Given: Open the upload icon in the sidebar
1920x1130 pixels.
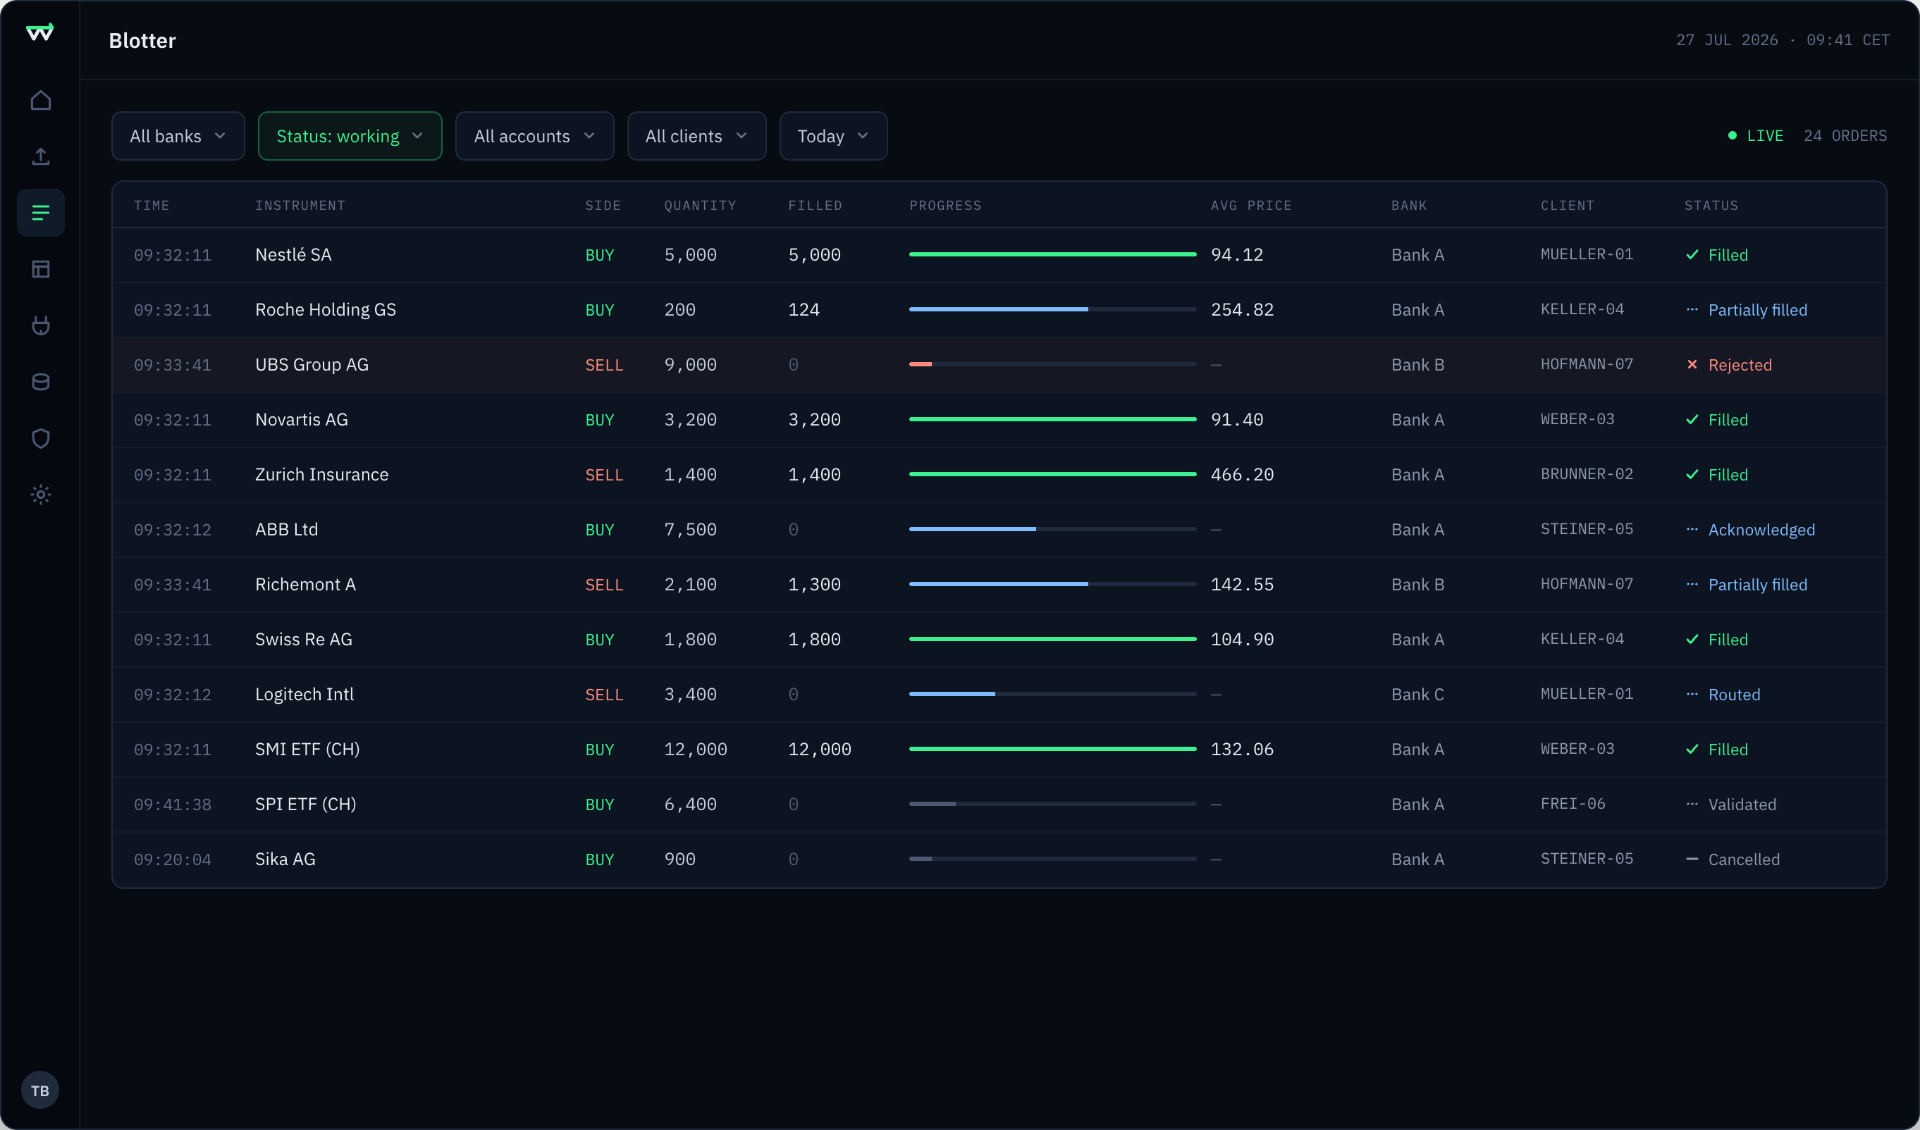Looking at the screenshot, I should [41, 156].
